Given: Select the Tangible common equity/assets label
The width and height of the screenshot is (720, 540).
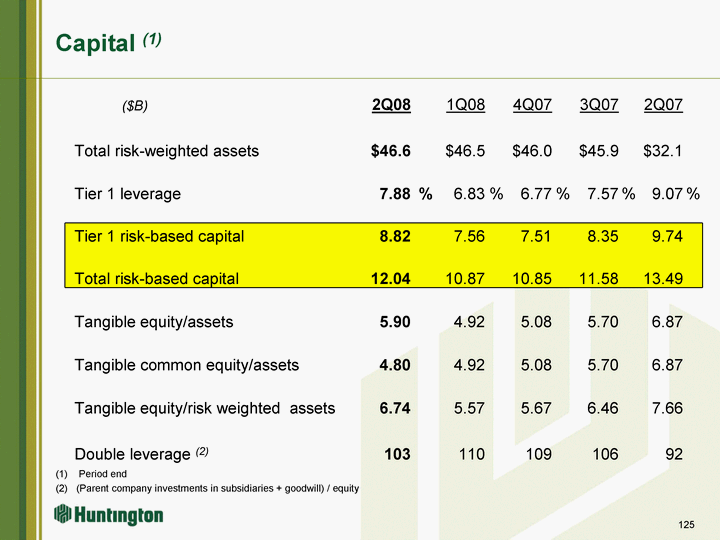Looking at the screenshot, I should click(x=186, y=365).
